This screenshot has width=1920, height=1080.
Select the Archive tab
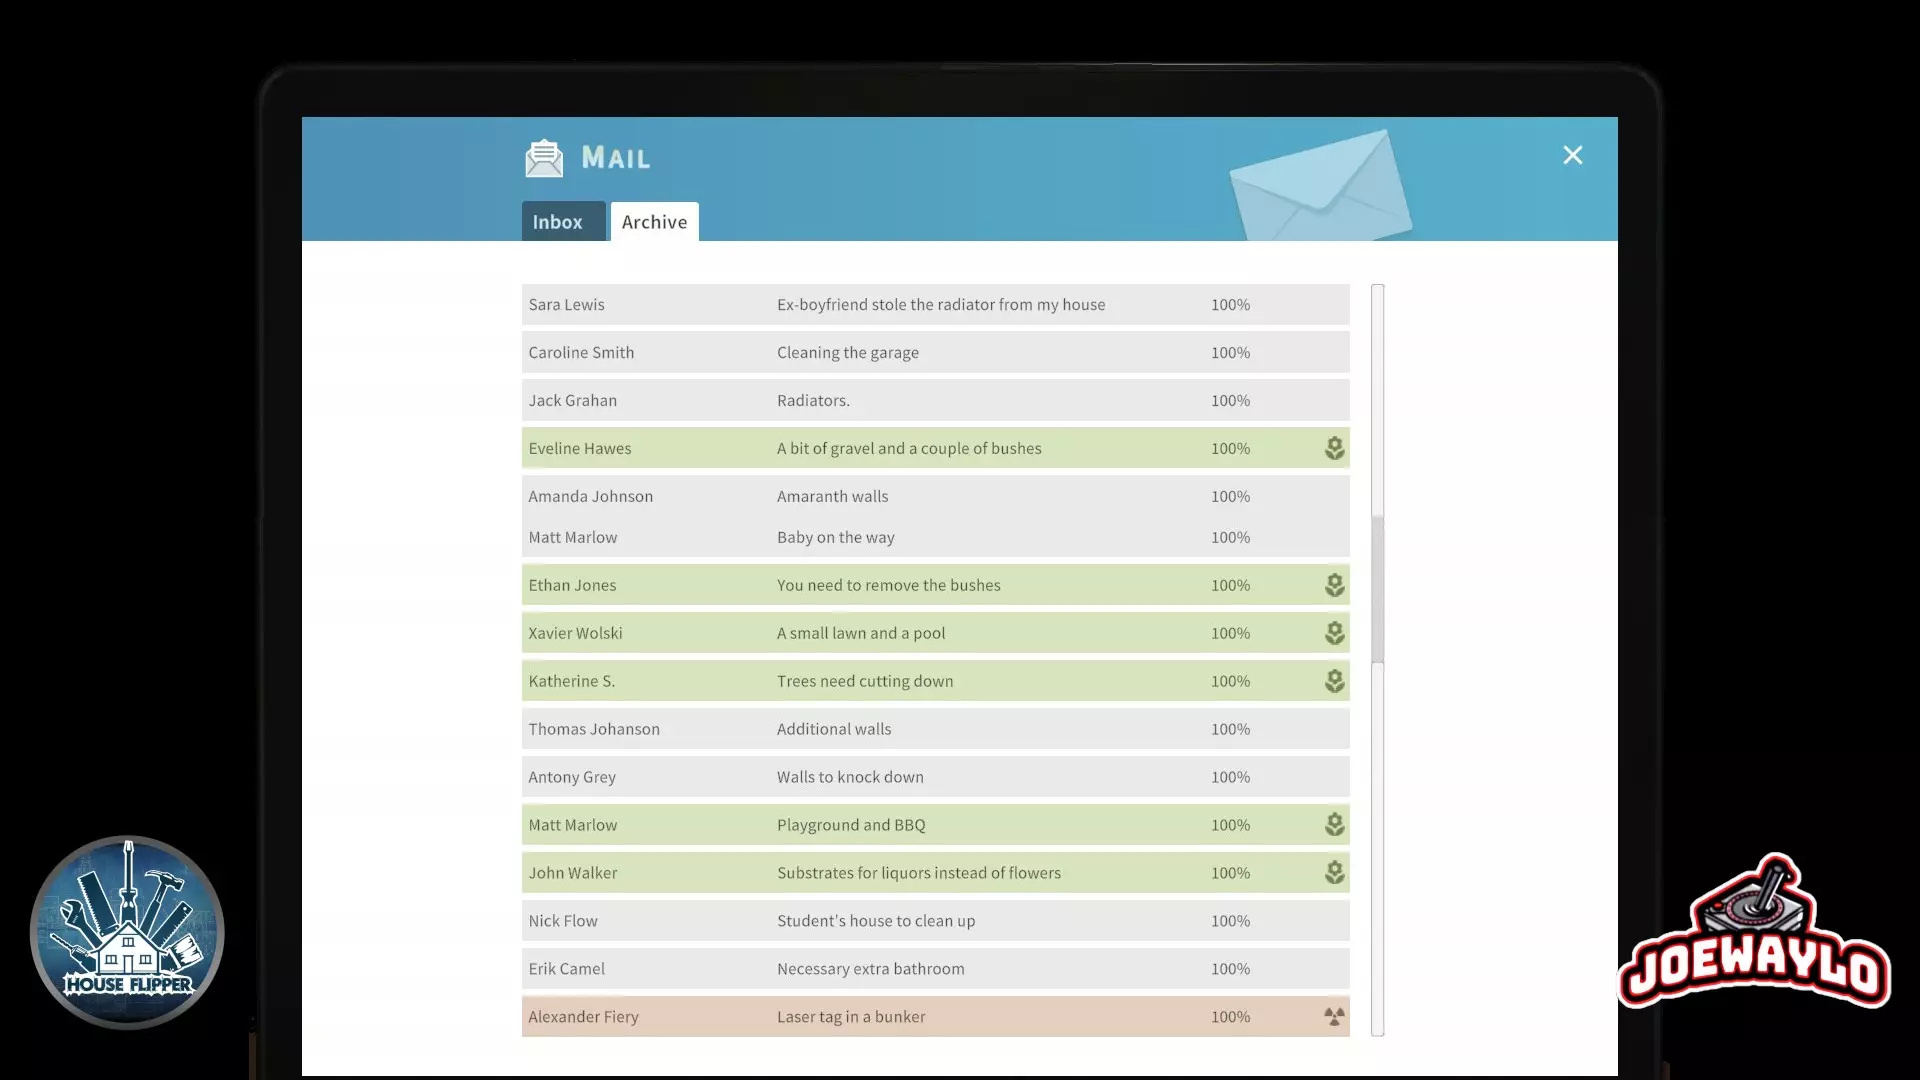click(654, 222)
